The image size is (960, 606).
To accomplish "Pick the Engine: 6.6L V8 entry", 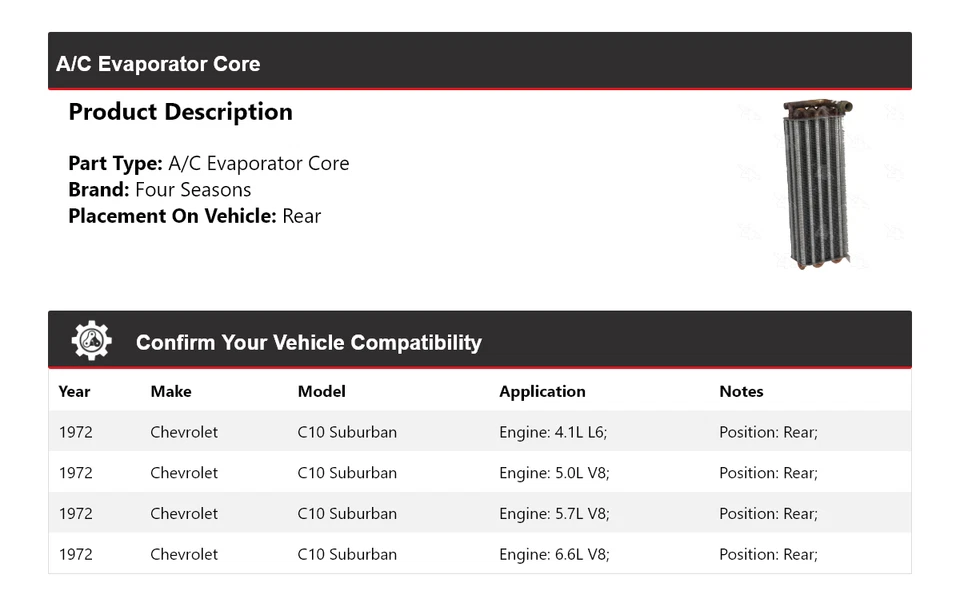I will 554,554.
